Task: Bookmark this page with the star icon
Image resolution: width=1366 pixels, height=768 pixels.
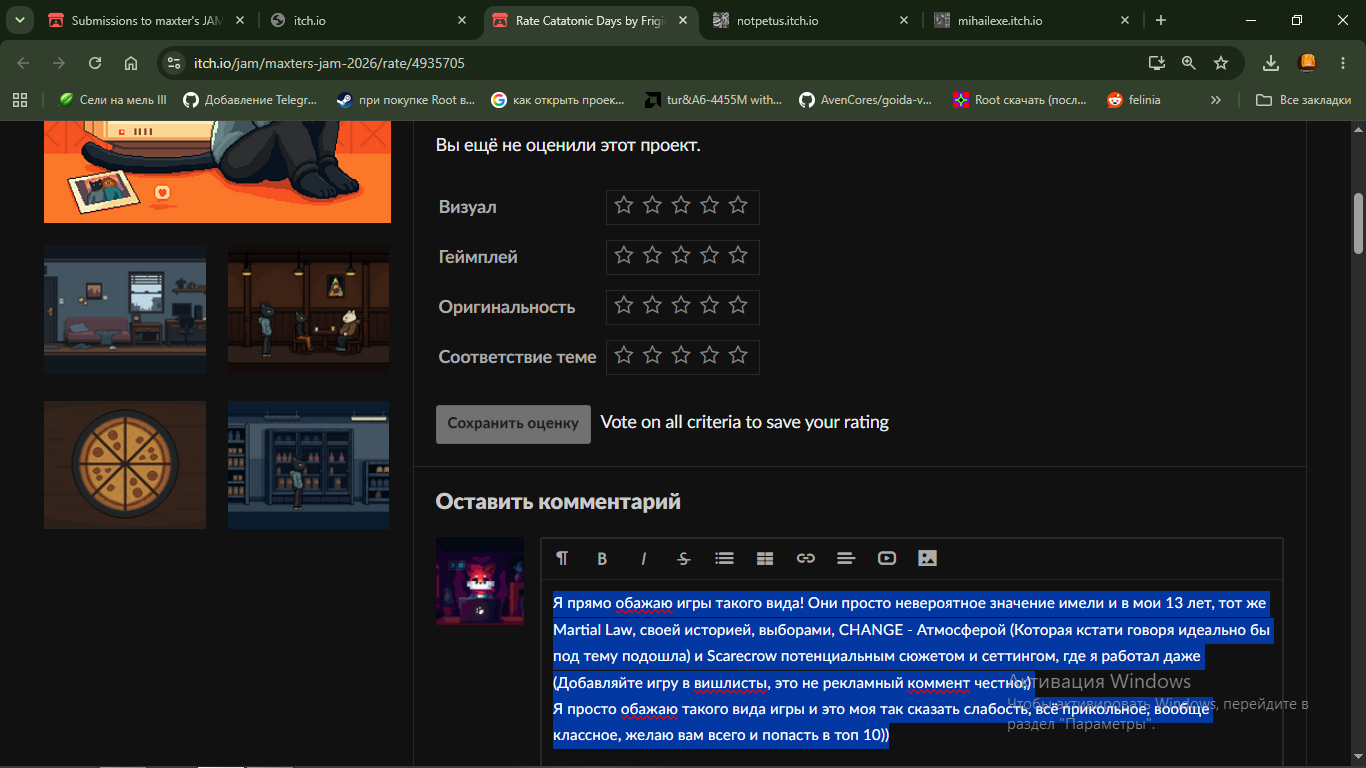Action: [1221, 63]
